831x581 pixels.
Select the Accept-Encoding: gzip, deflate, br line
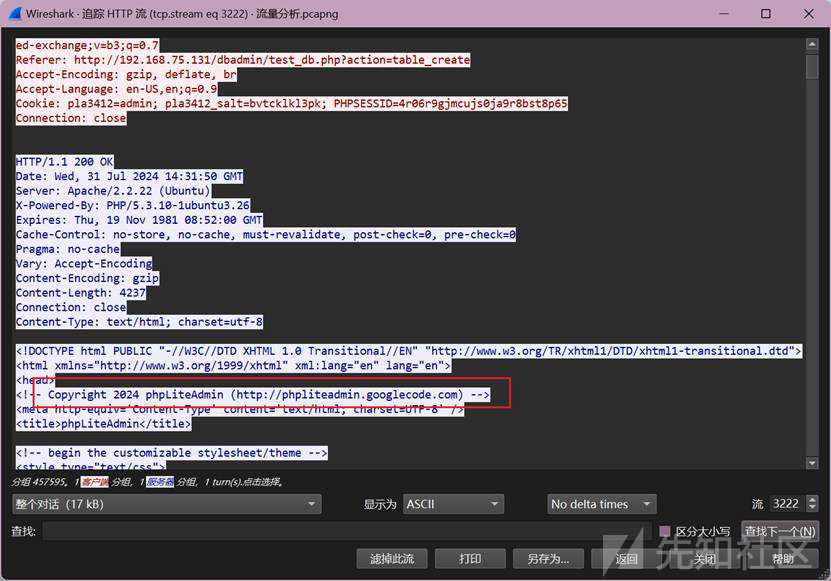click(x=126, y=75)
